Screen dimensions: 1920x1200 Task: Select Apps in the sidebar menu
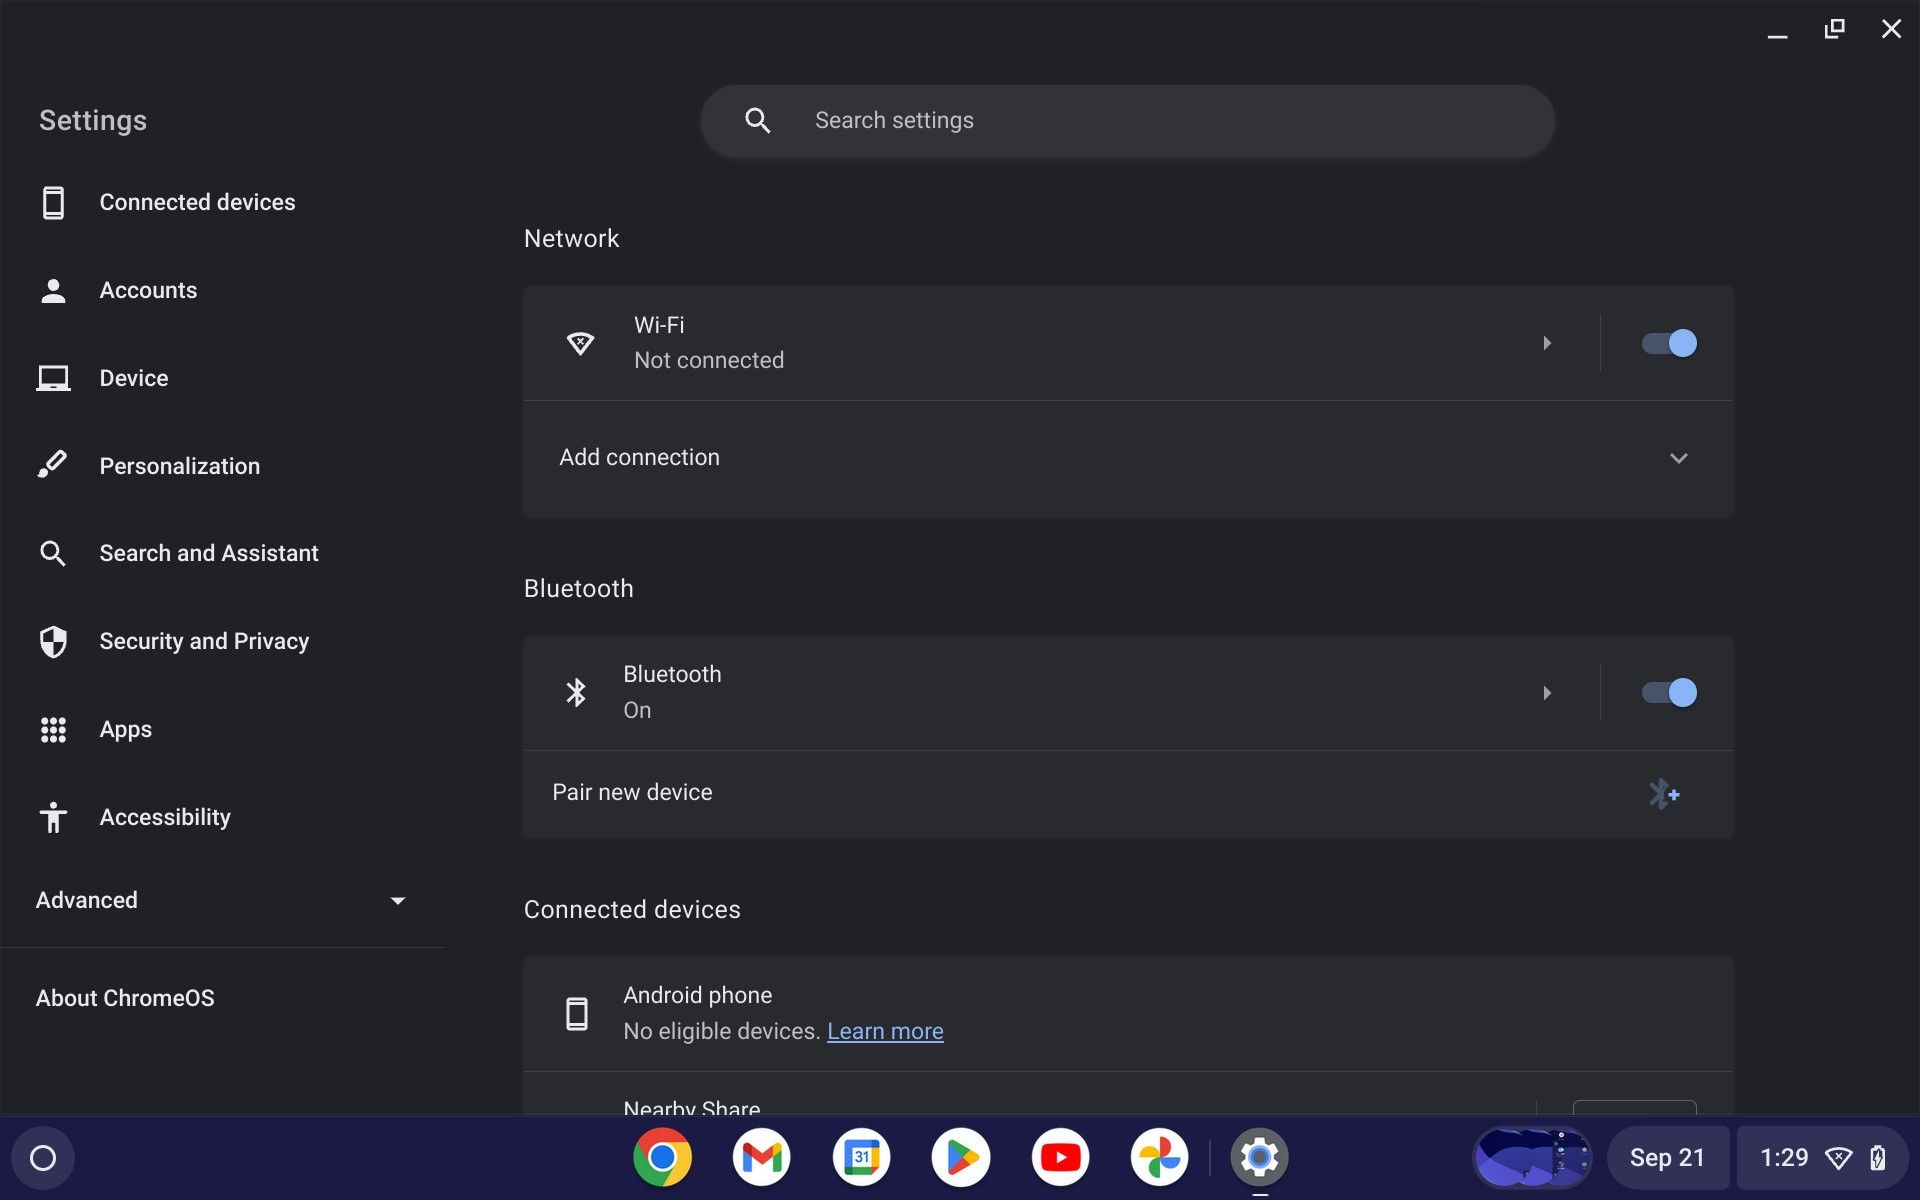tap(125, 729)
